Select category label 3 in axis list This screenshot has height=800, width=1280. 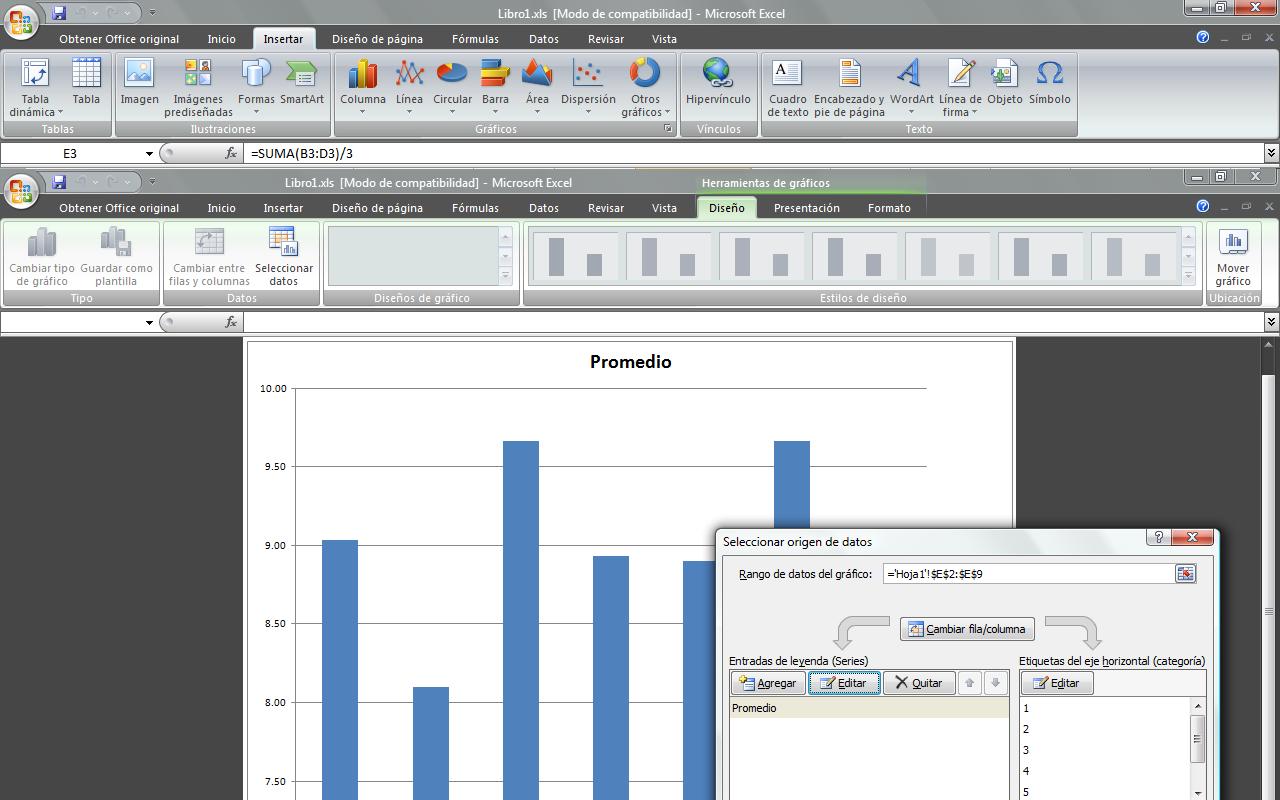click(1105, 750)
